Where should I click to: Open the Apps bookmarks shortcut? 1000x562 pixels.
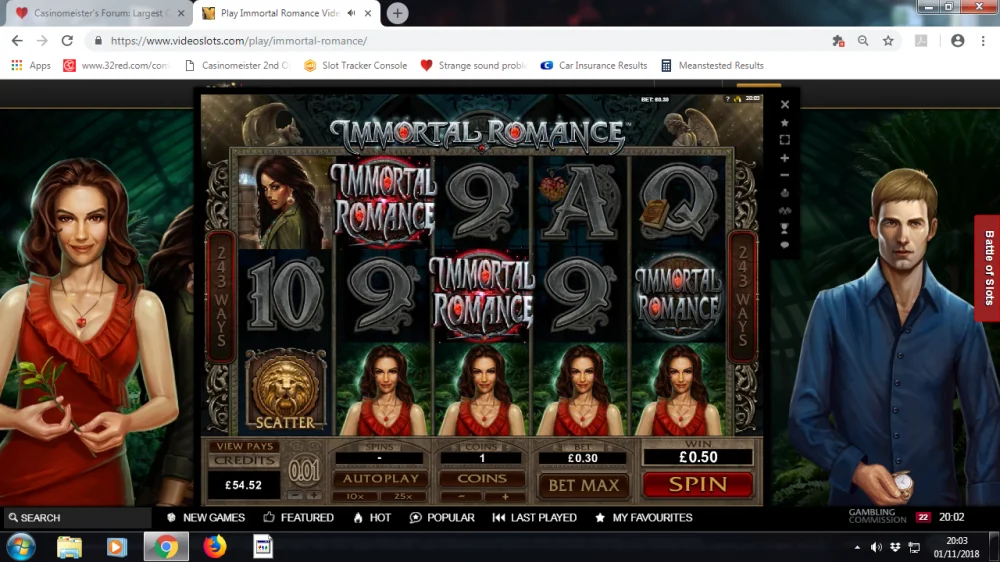pyautogui.click(x=31, y=66)
